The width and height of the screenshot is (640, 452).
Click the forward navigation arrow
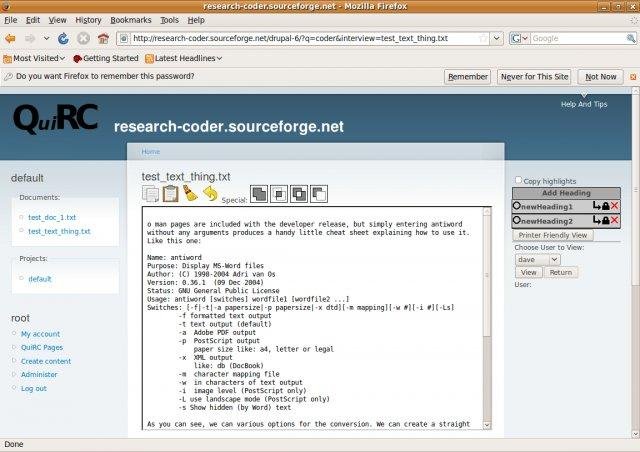[x=30, y=39]
